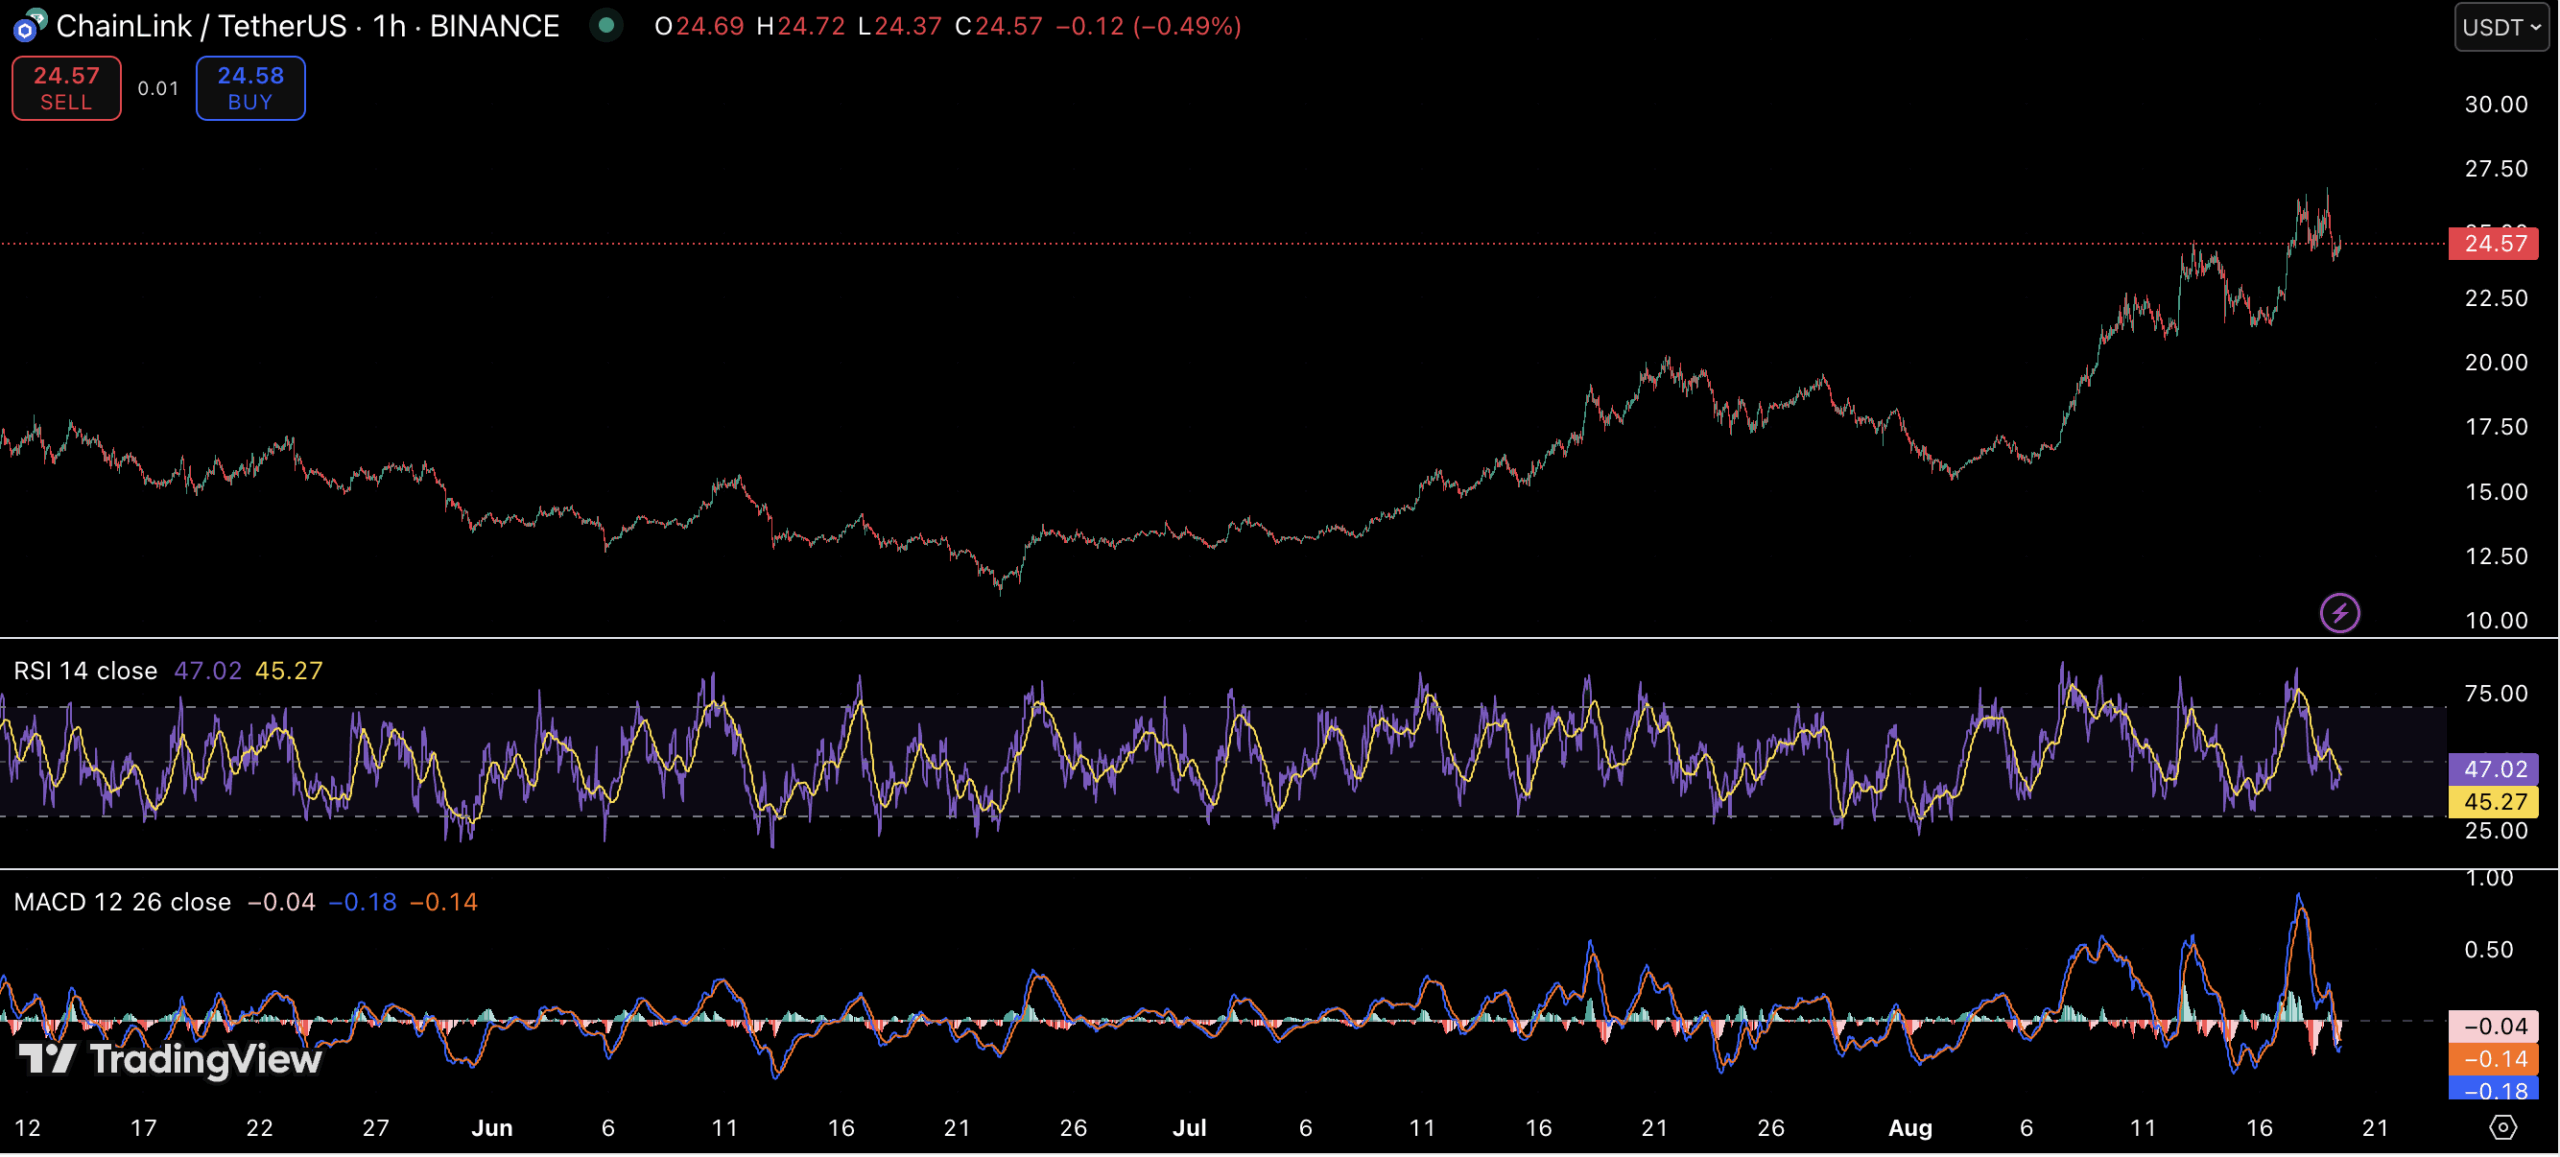The height and width of the screenshot is (1157, 2560).
Task: Click the Aug month label on time axis
Action: coord(1909,1128)
